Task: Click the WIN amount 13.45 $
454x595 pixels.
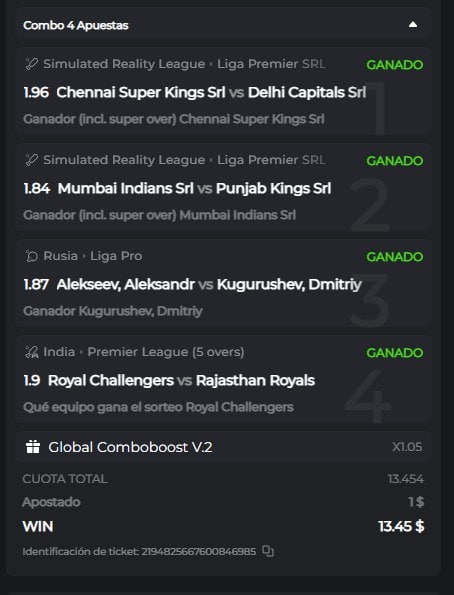Action: pos(401,526)
